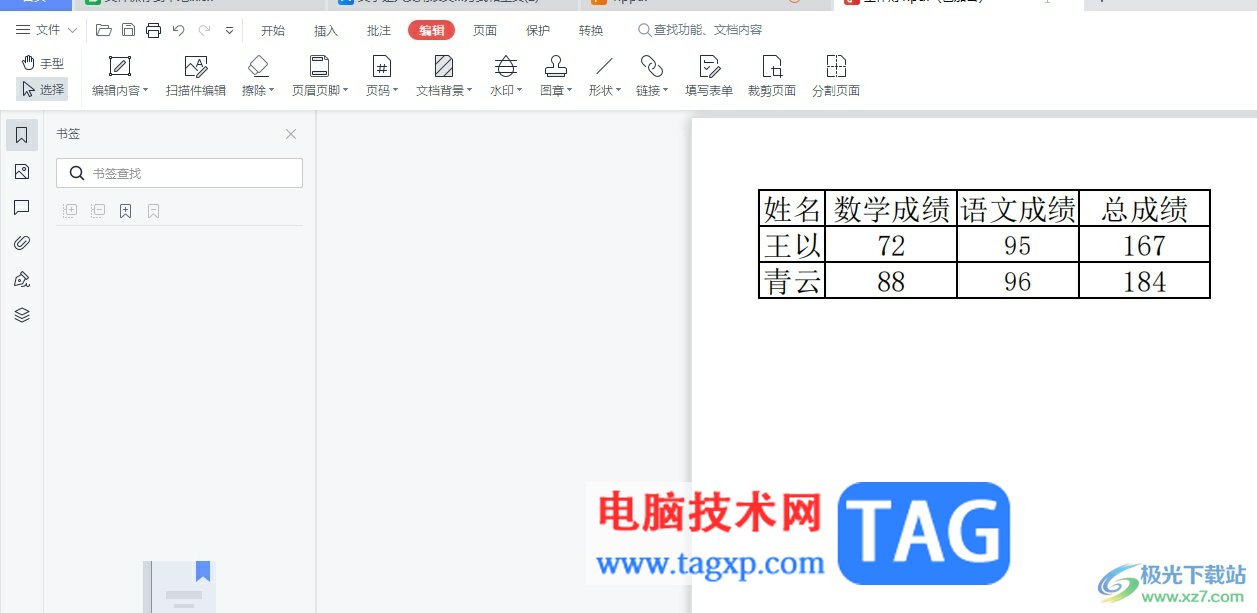Image resolution: width=1257 pixels, height=613 pixels.
Task: Switch to the 批注 tab
Action: [x=379, y=31]
